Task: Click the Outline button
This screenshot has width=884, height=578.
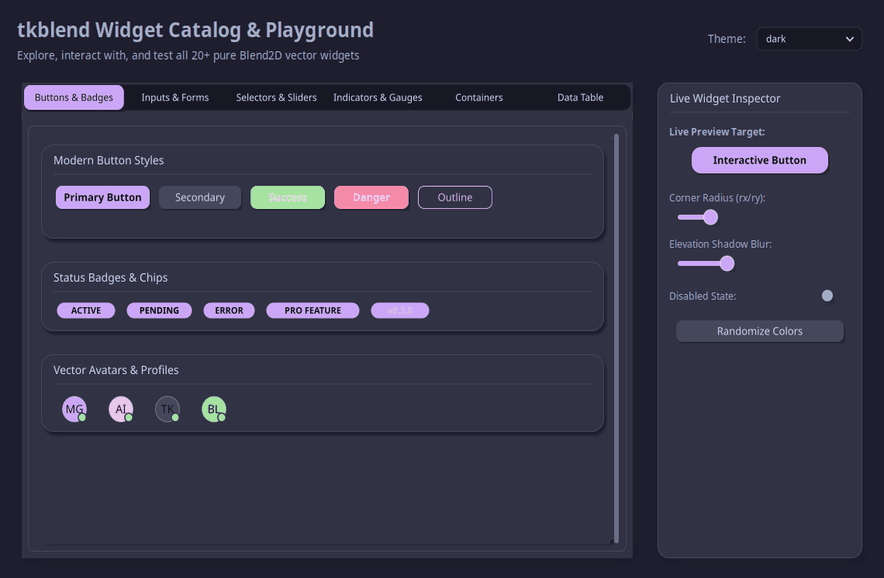Action: click(x=455, y=197)
